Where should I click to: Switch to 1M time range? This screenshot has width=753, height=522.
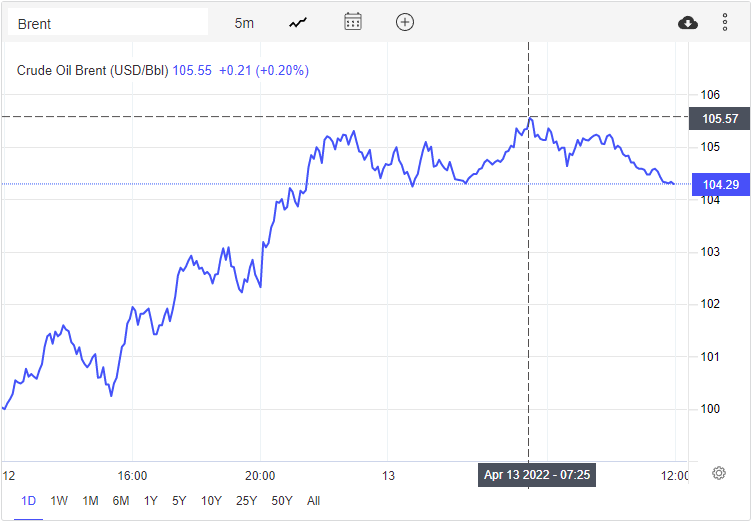90,500
